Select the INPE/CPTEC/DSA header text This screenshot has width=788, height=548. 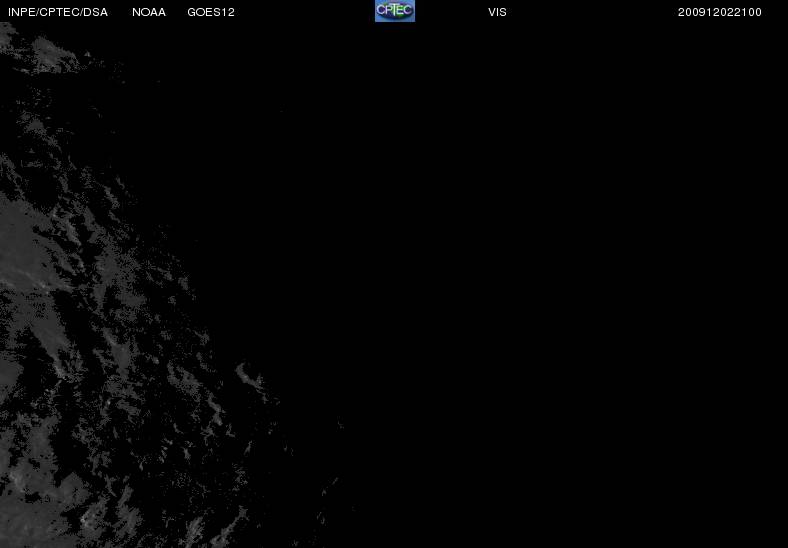(x=58, y=12)
